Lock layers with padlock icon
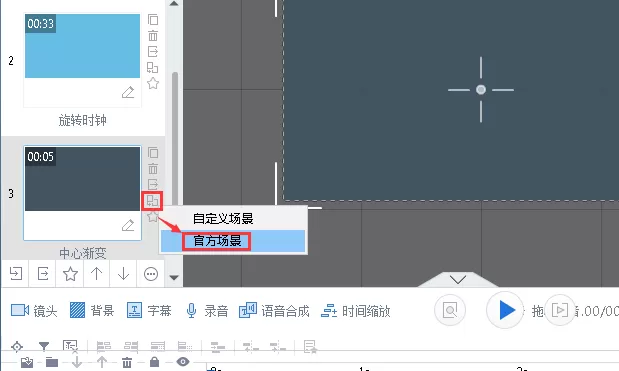 point(154,362)
